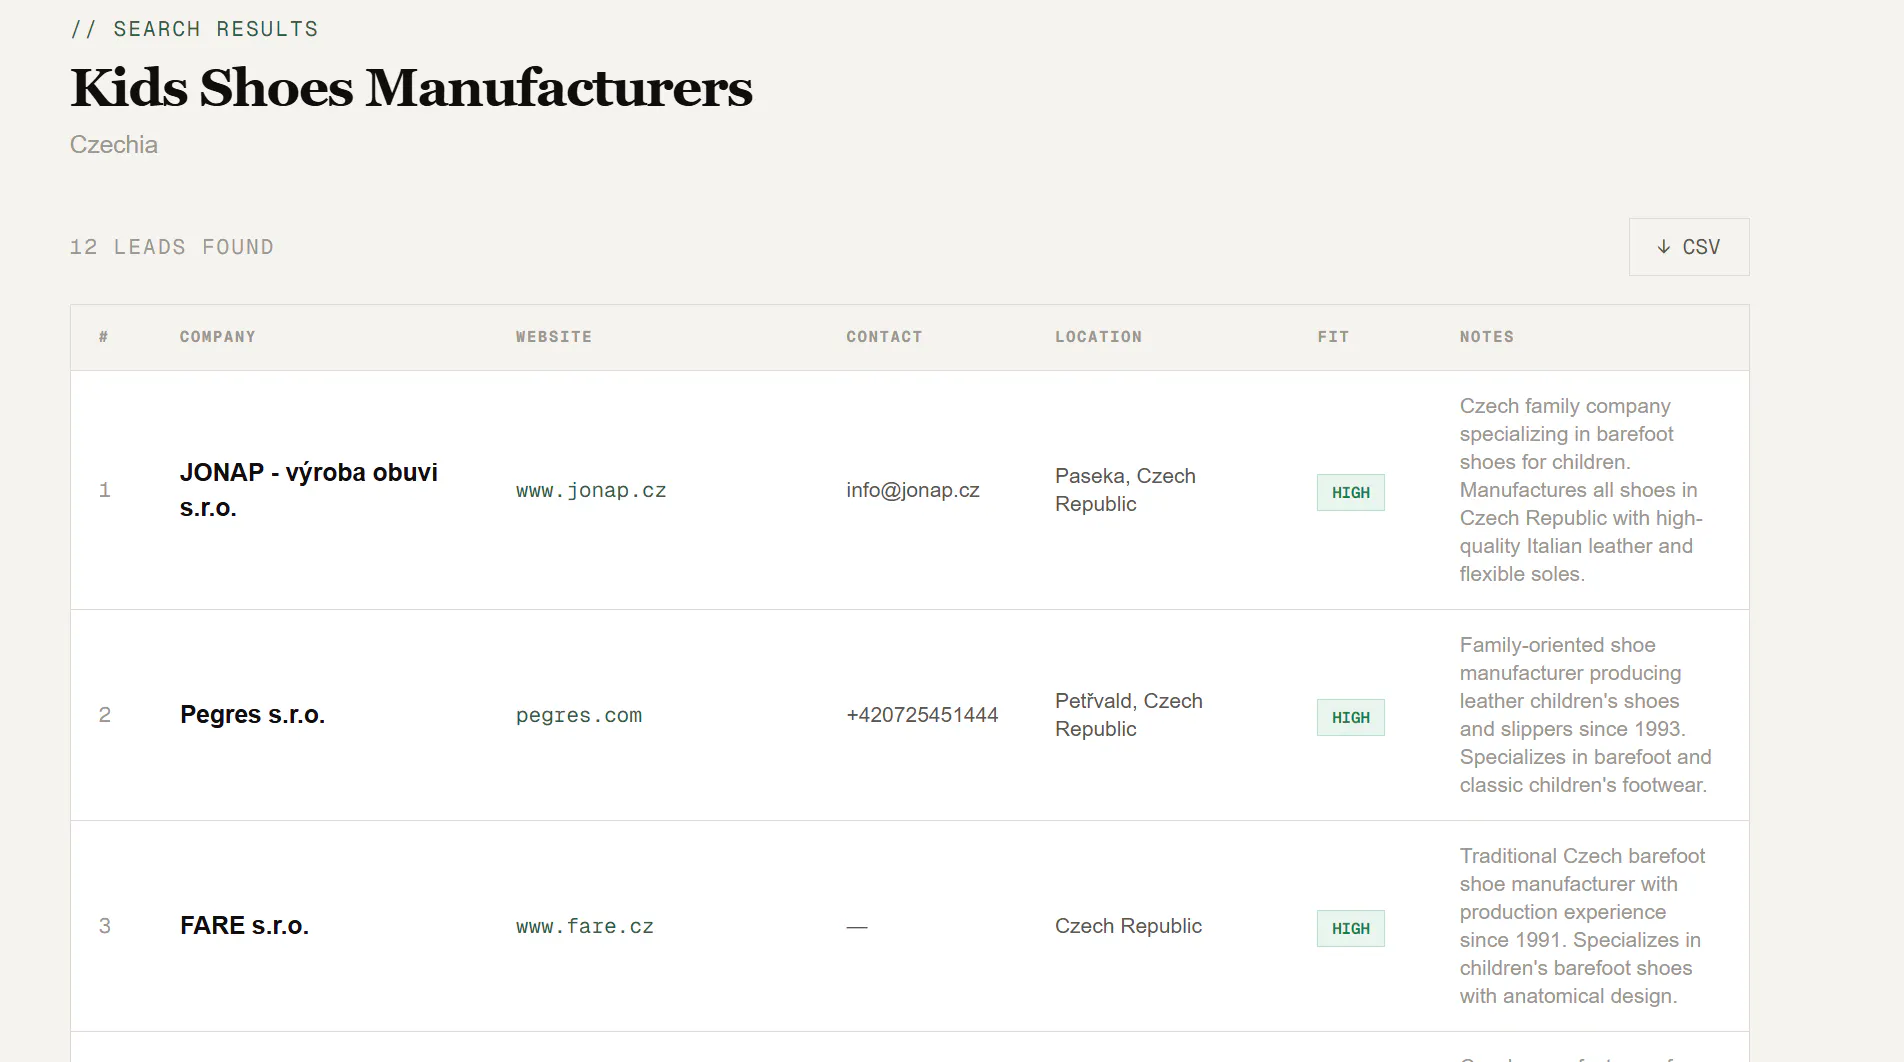This screenshot has height=1062, width=1904.
Task: Click the NOTES column header
Action: (x=1487, y=337)
